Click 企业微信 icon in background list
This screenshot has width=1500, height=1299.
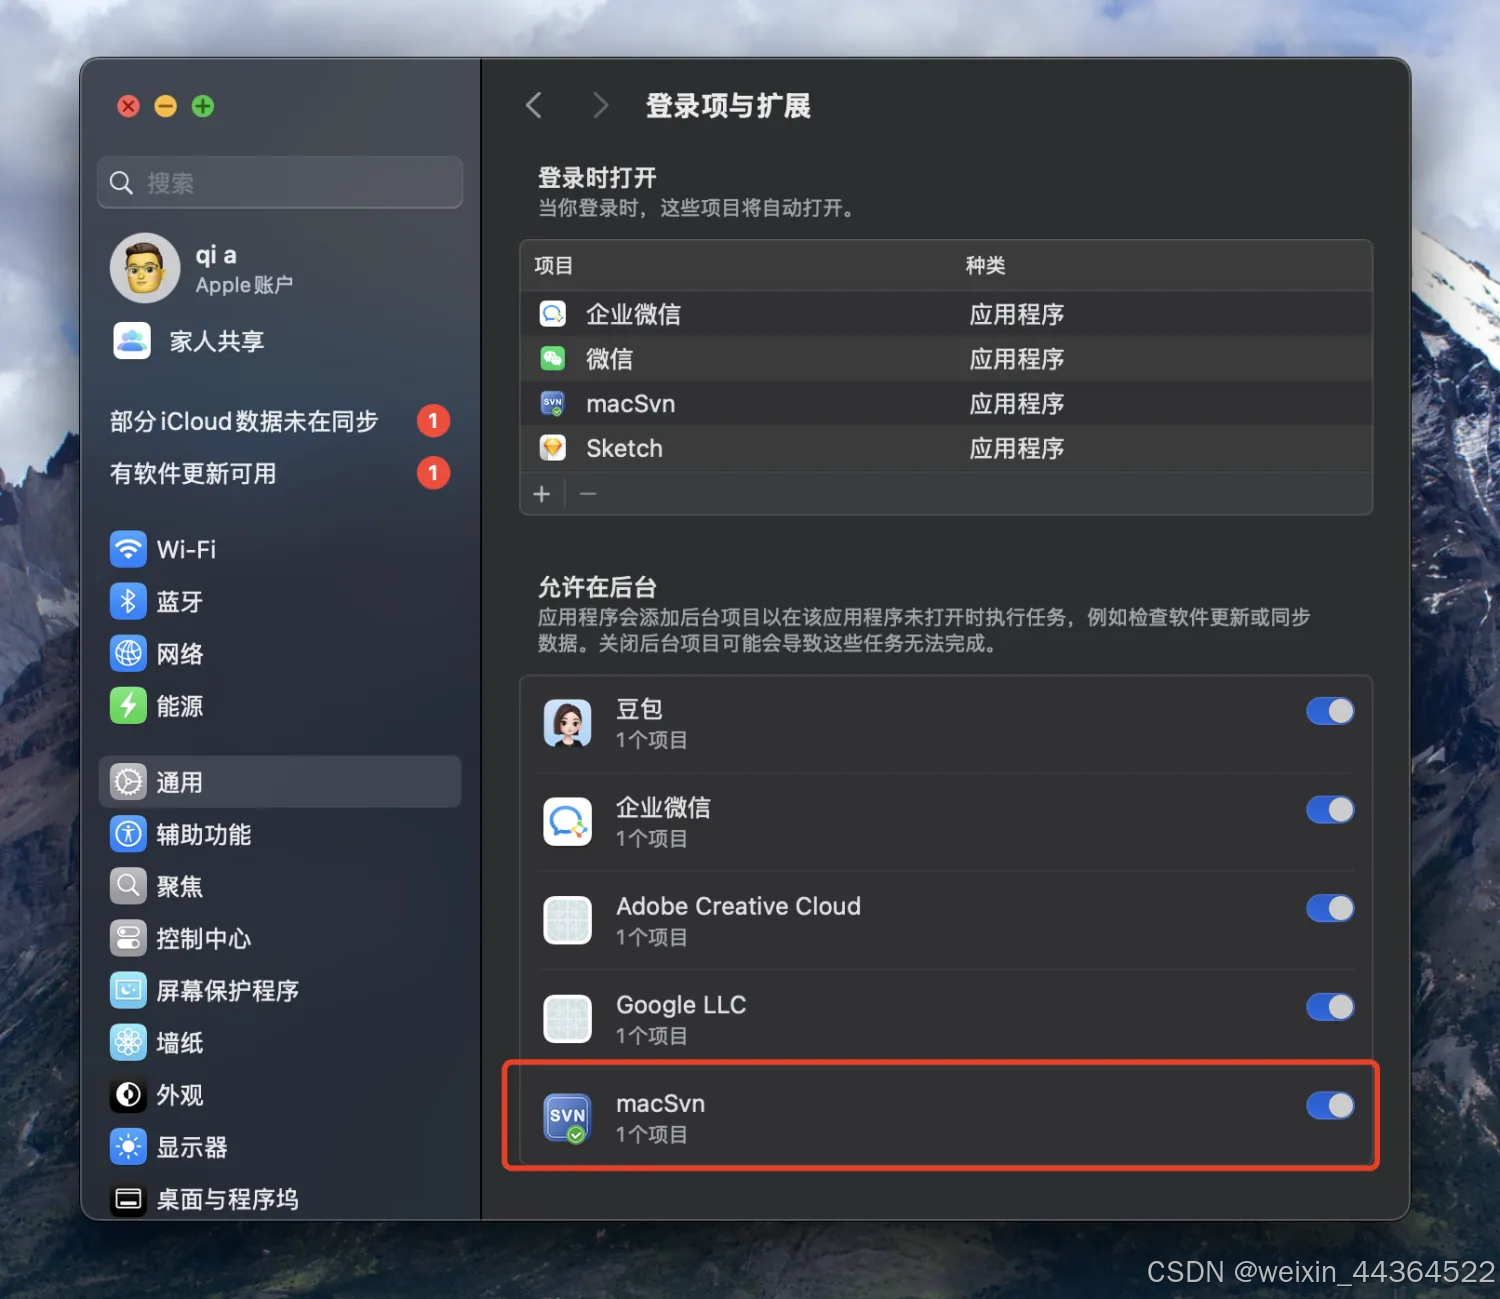point(567,821)
